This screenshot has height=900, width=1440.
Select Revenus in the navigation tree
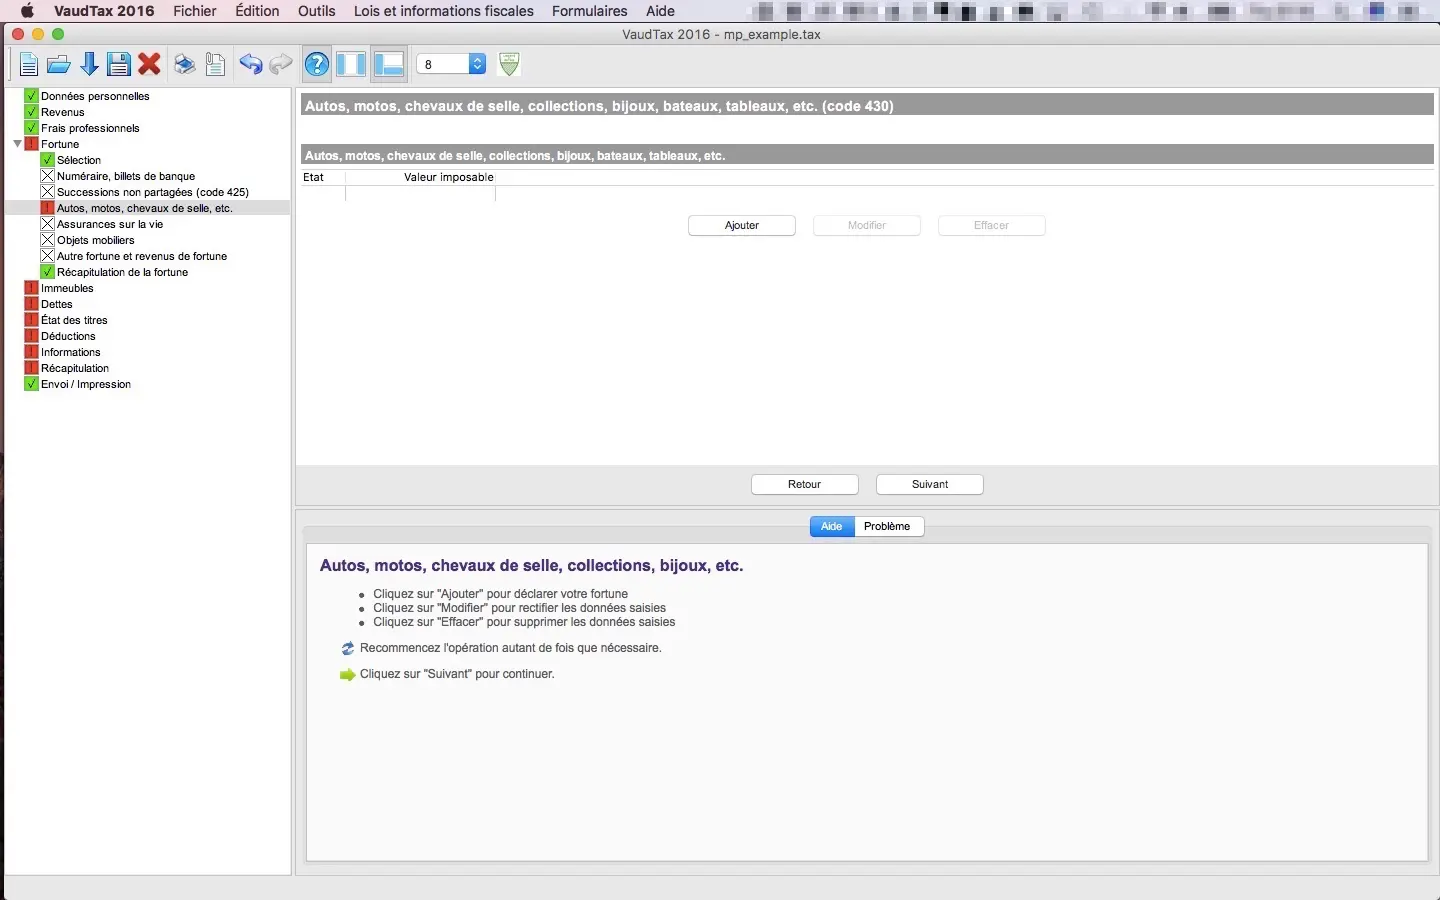[x=63, y=112]
